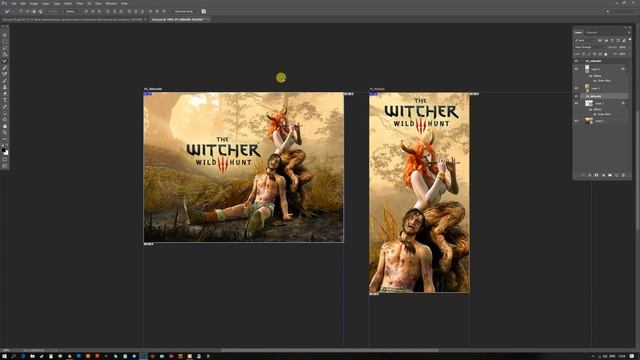Open the Pass Through blend mode dropdown
640x360 pixels.
click(589, 47)
